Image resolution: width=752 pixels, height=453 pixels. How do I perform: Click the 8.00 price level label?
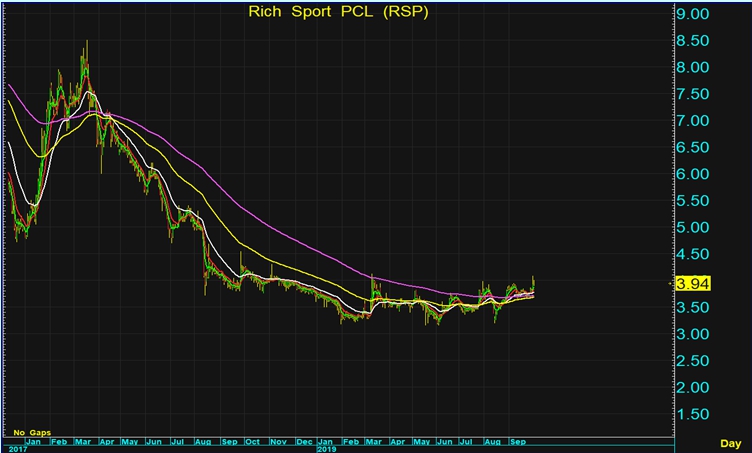(x=693, y=68)
